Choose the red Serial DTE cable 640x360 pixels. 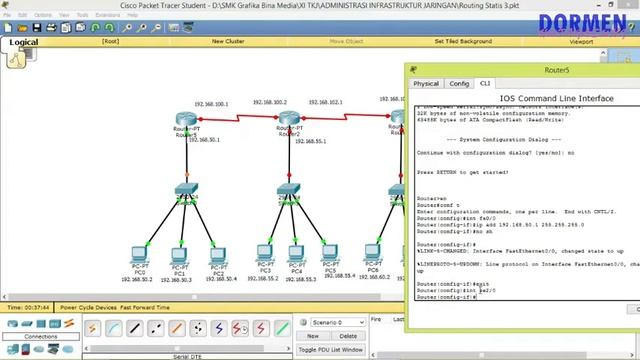[x=261, y=328]
